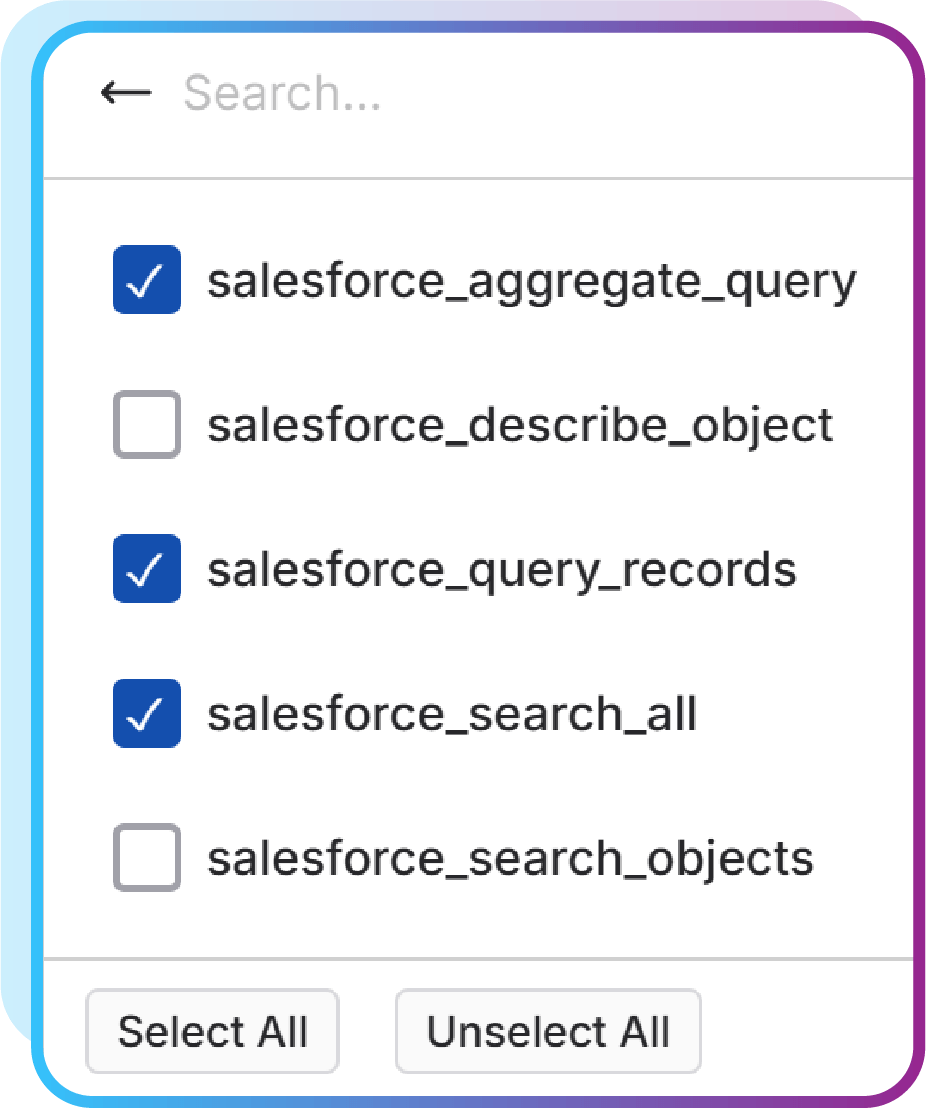
Task: Click the checkmark inside salesforce_search_all checkbox
Action: point(147,713)
